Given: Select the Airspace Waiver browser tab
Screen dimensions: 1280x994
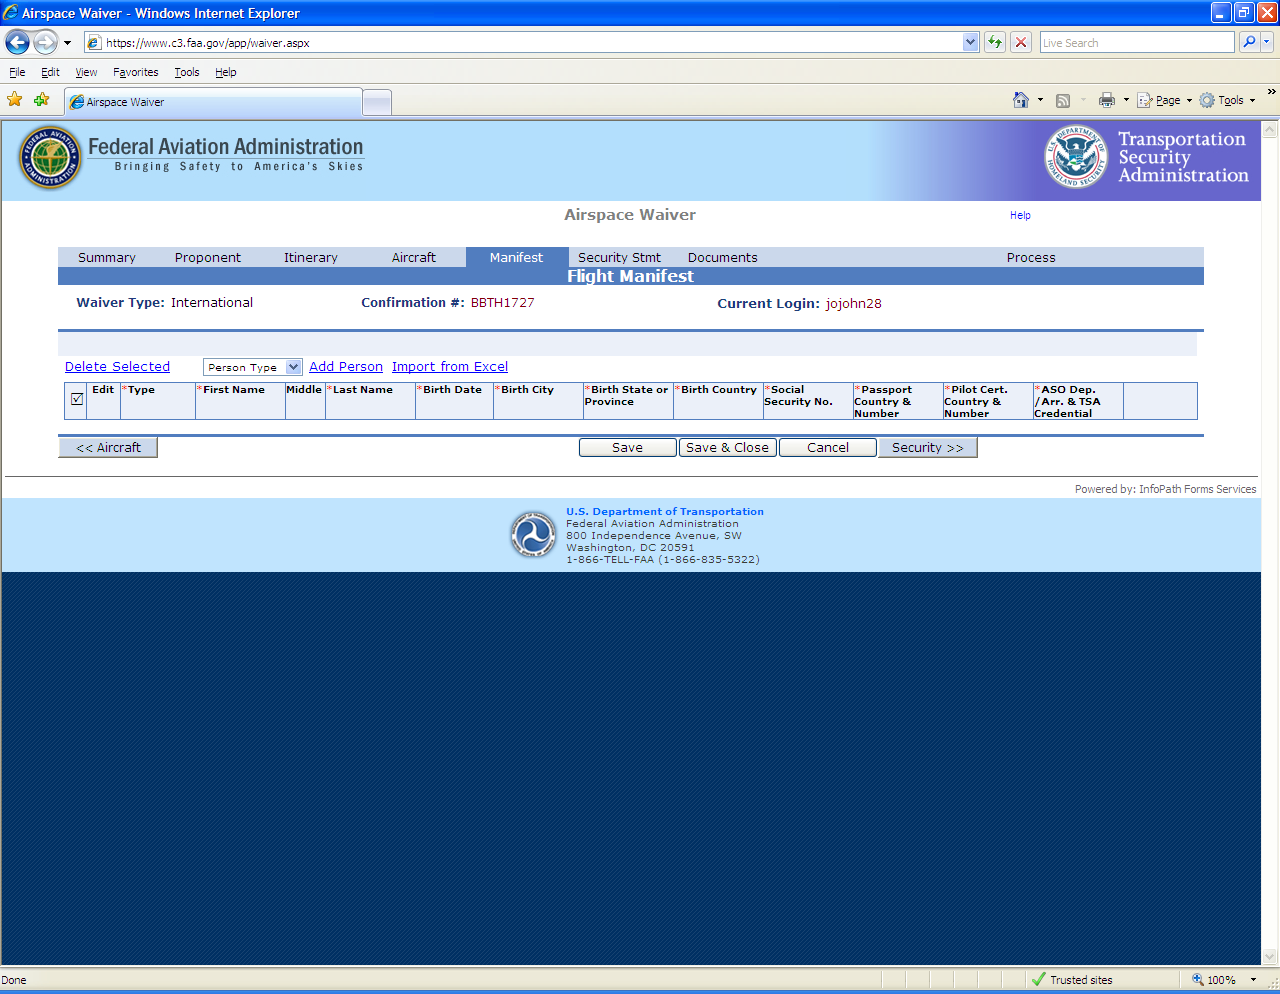Looking at the screenshot, I should point(213,102).
